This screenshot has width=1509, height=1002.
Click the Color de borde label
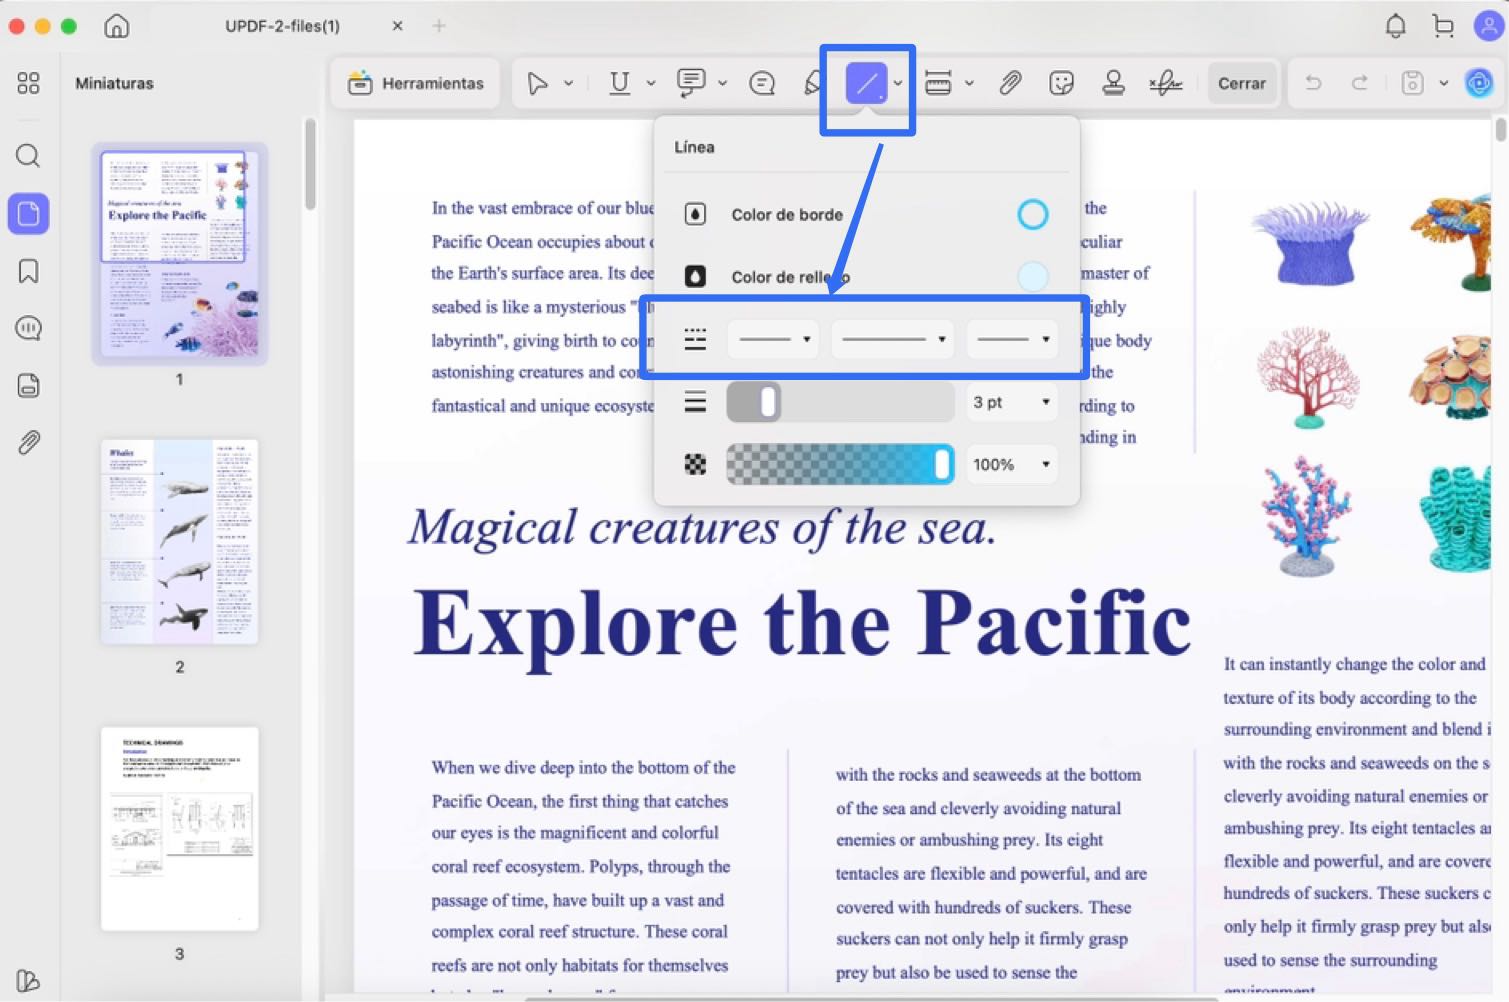(x=787, y=214)
